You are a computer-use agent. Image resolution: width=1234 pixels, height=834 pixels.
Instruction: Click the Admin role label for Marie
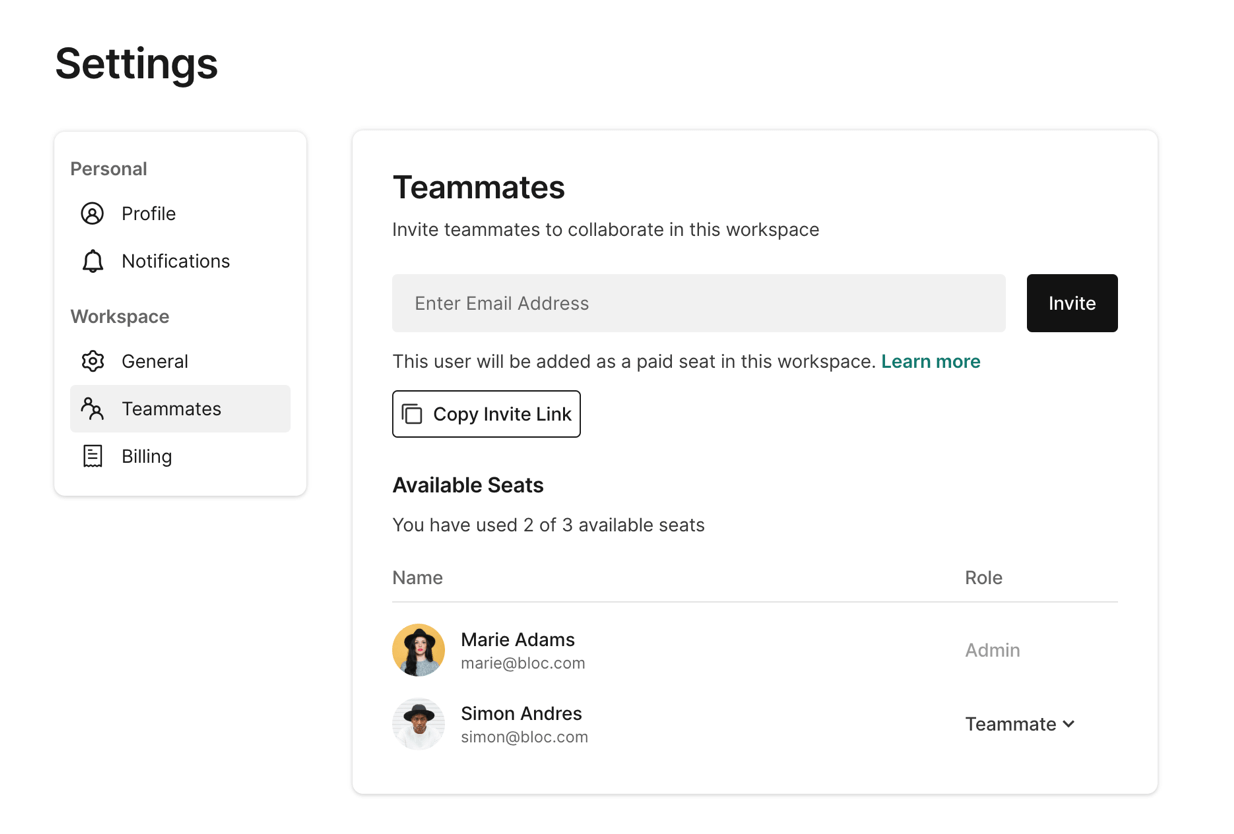992,650
